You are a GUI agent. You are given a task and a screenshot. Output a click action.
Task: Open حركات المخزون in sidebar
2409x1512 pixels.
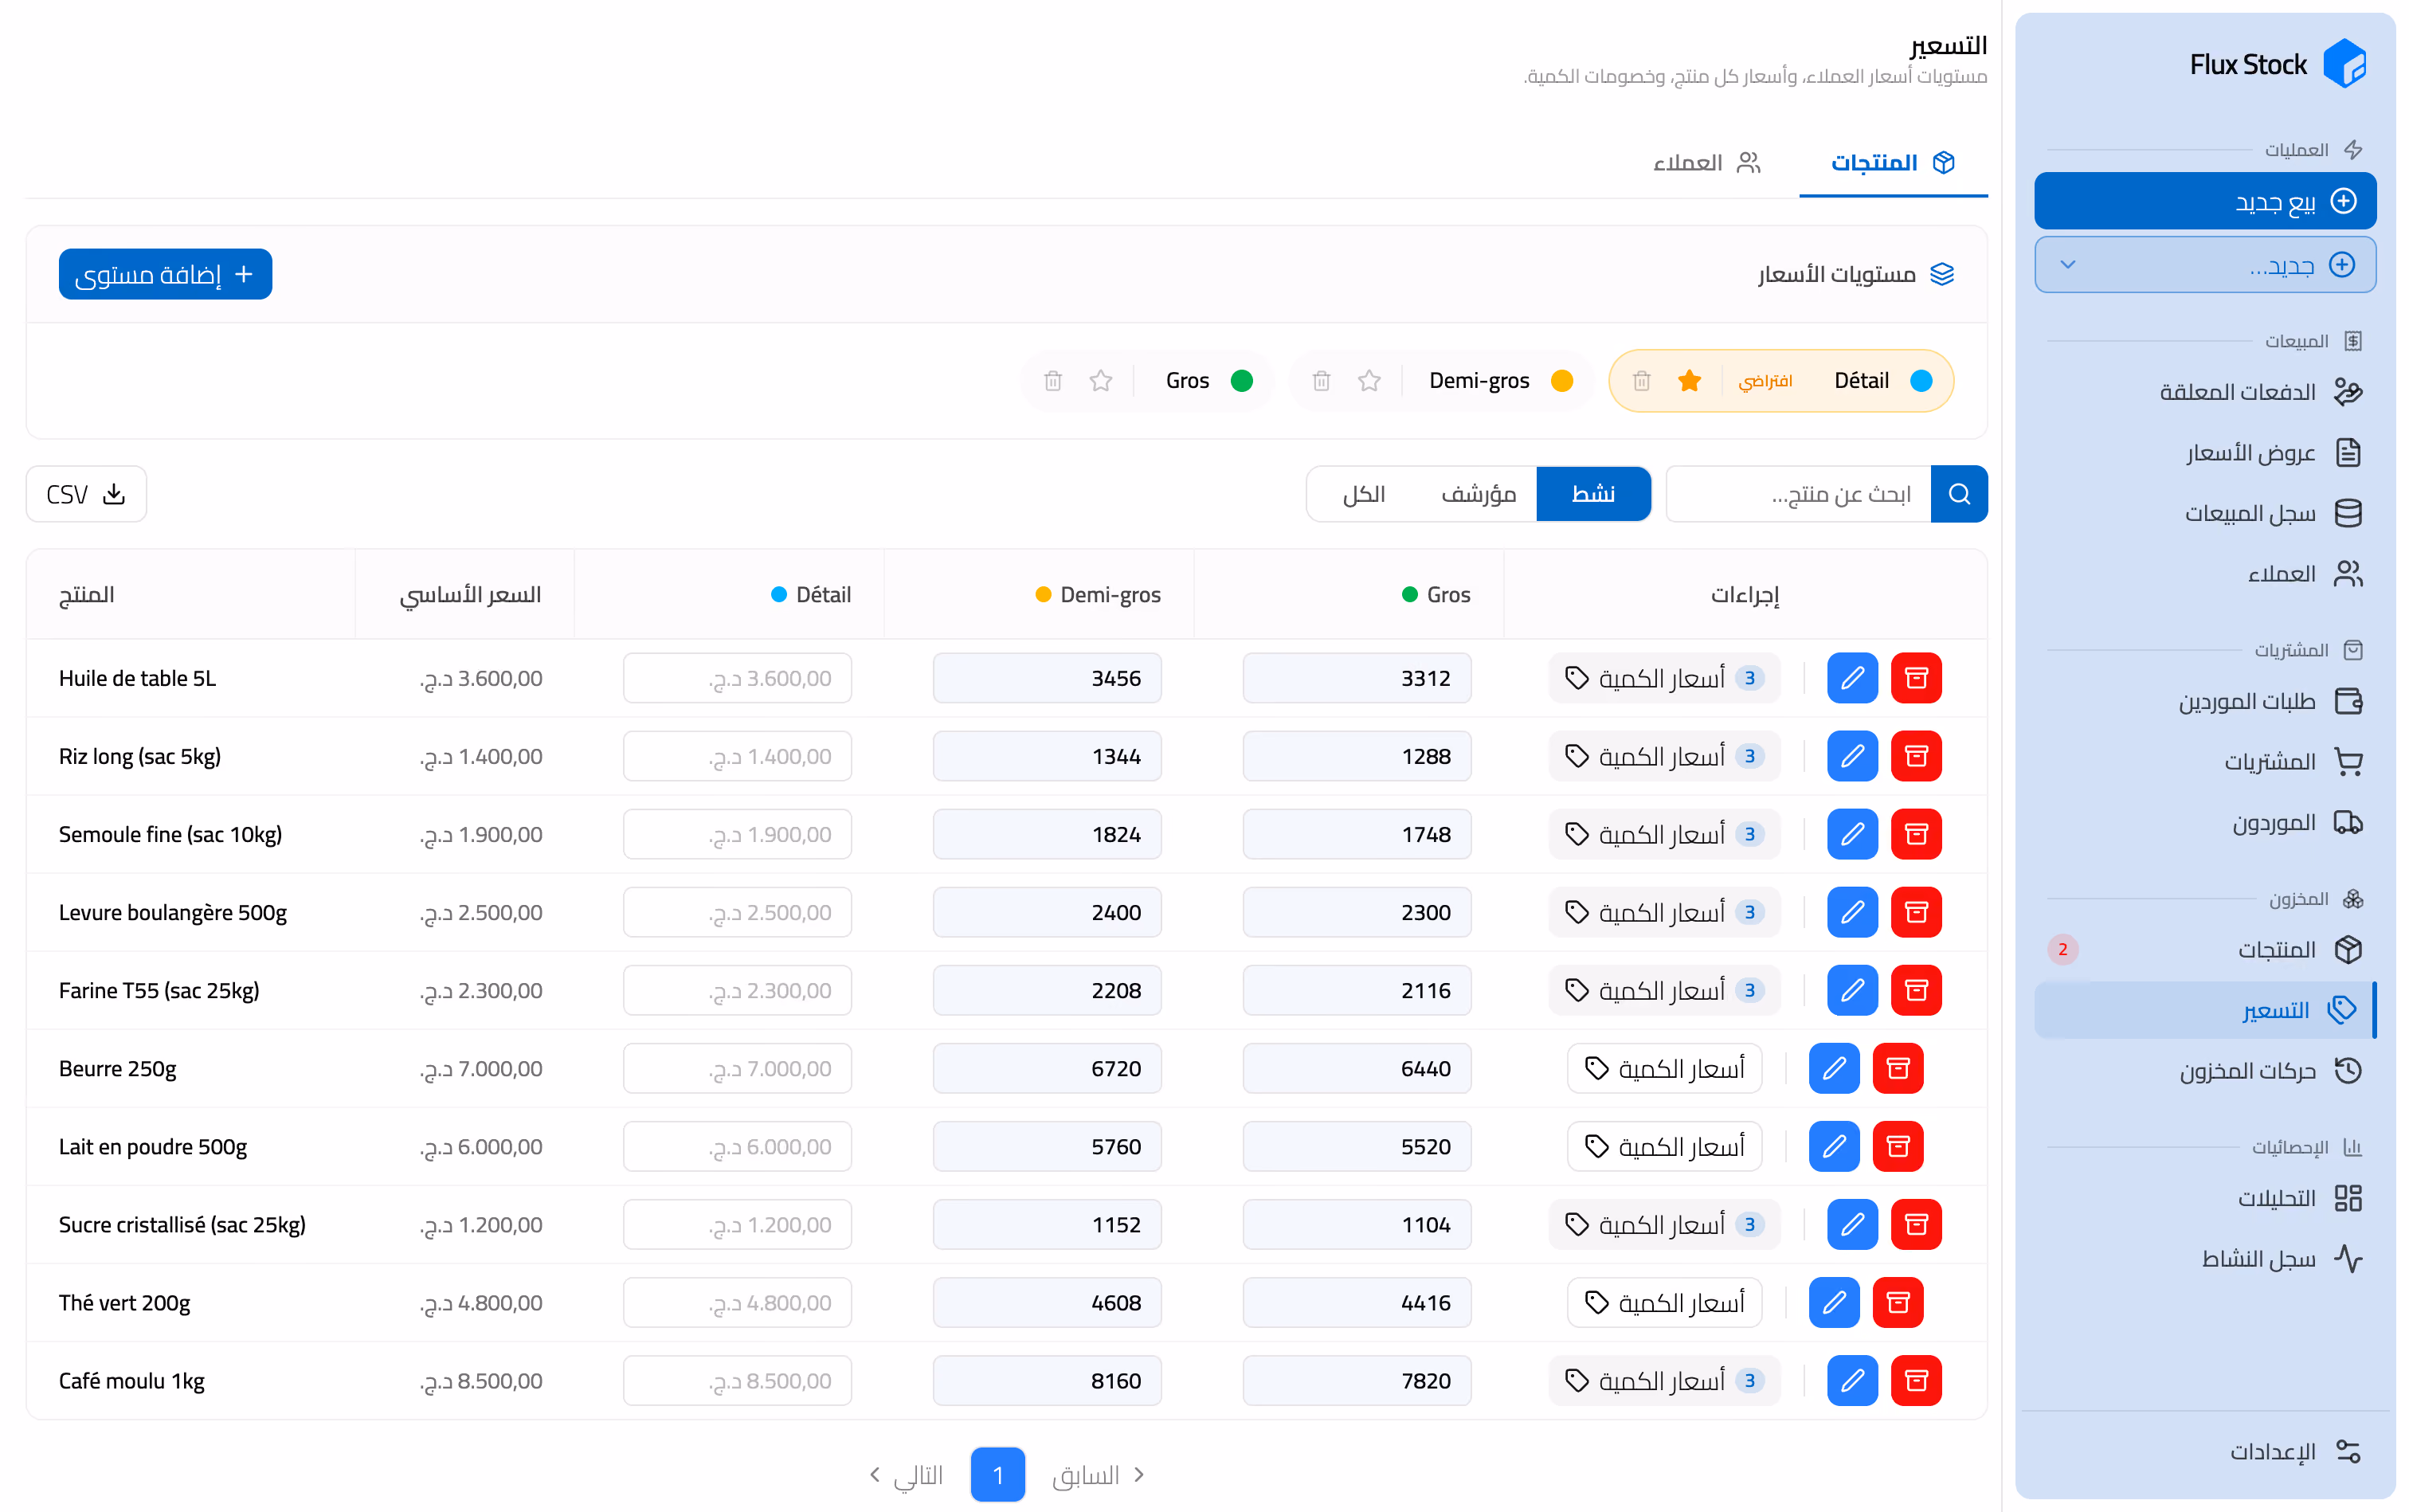2205,1071
